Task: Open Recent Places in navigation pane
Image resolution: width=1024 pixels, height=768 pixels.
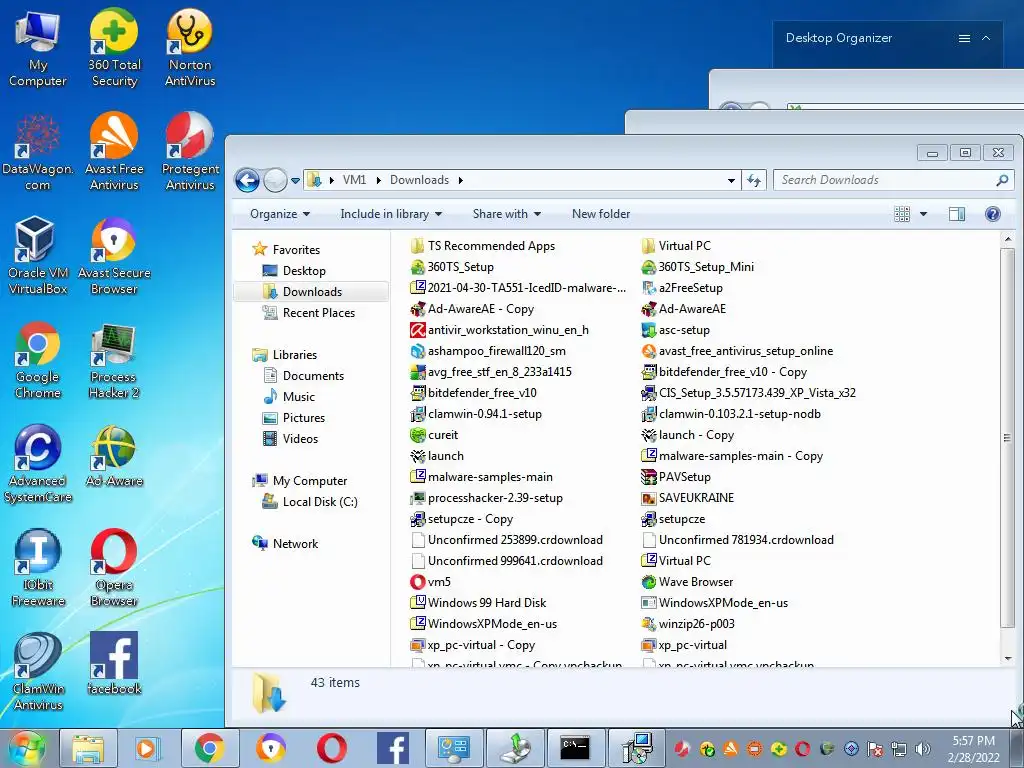Action: point(319,313)
